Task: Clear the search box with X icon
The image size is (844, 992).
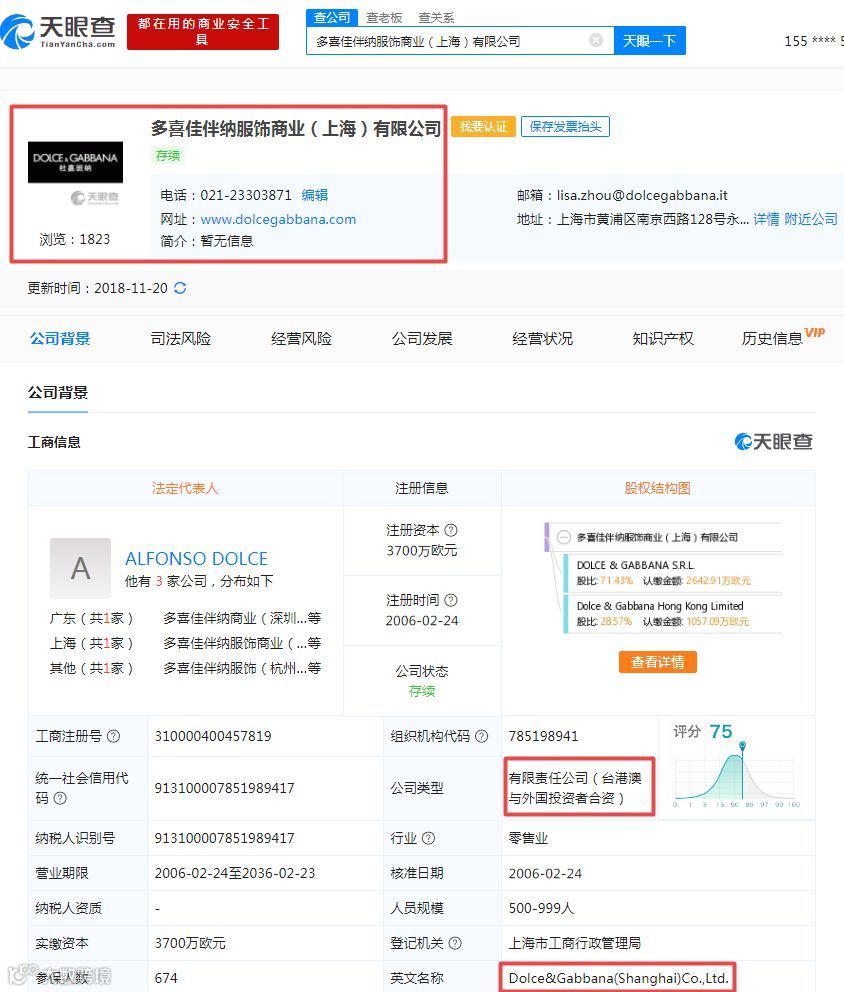Action: (595, 40)
